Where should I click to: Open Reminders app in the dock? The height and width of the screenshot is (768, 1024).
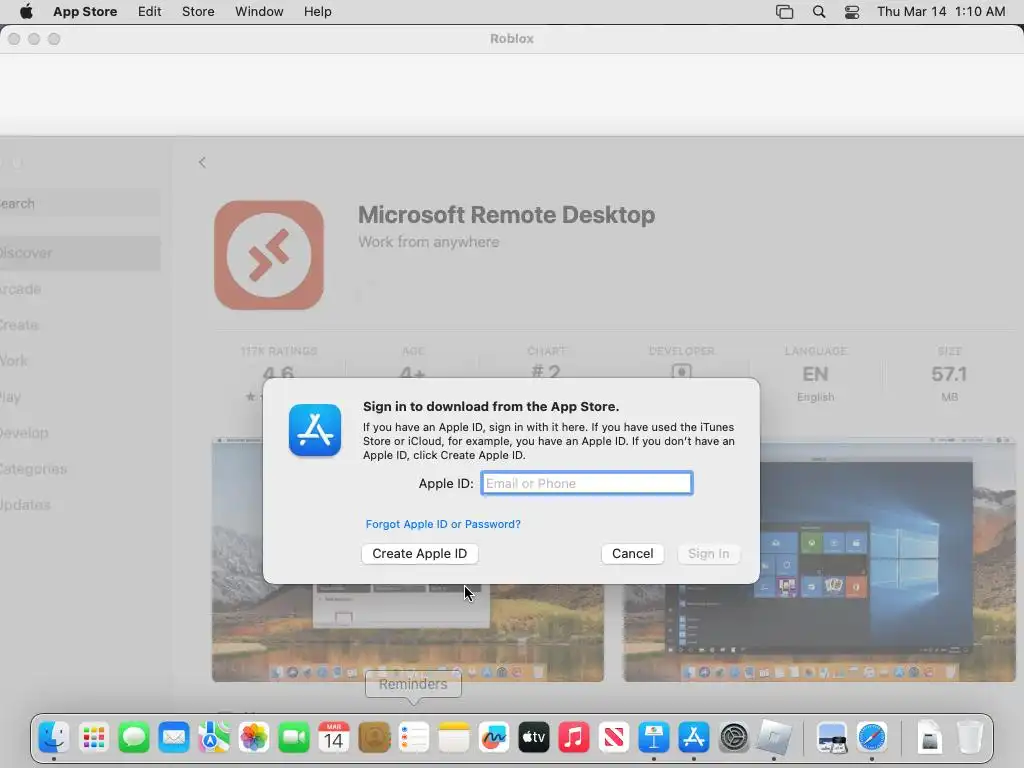click(x=413, y=737)
